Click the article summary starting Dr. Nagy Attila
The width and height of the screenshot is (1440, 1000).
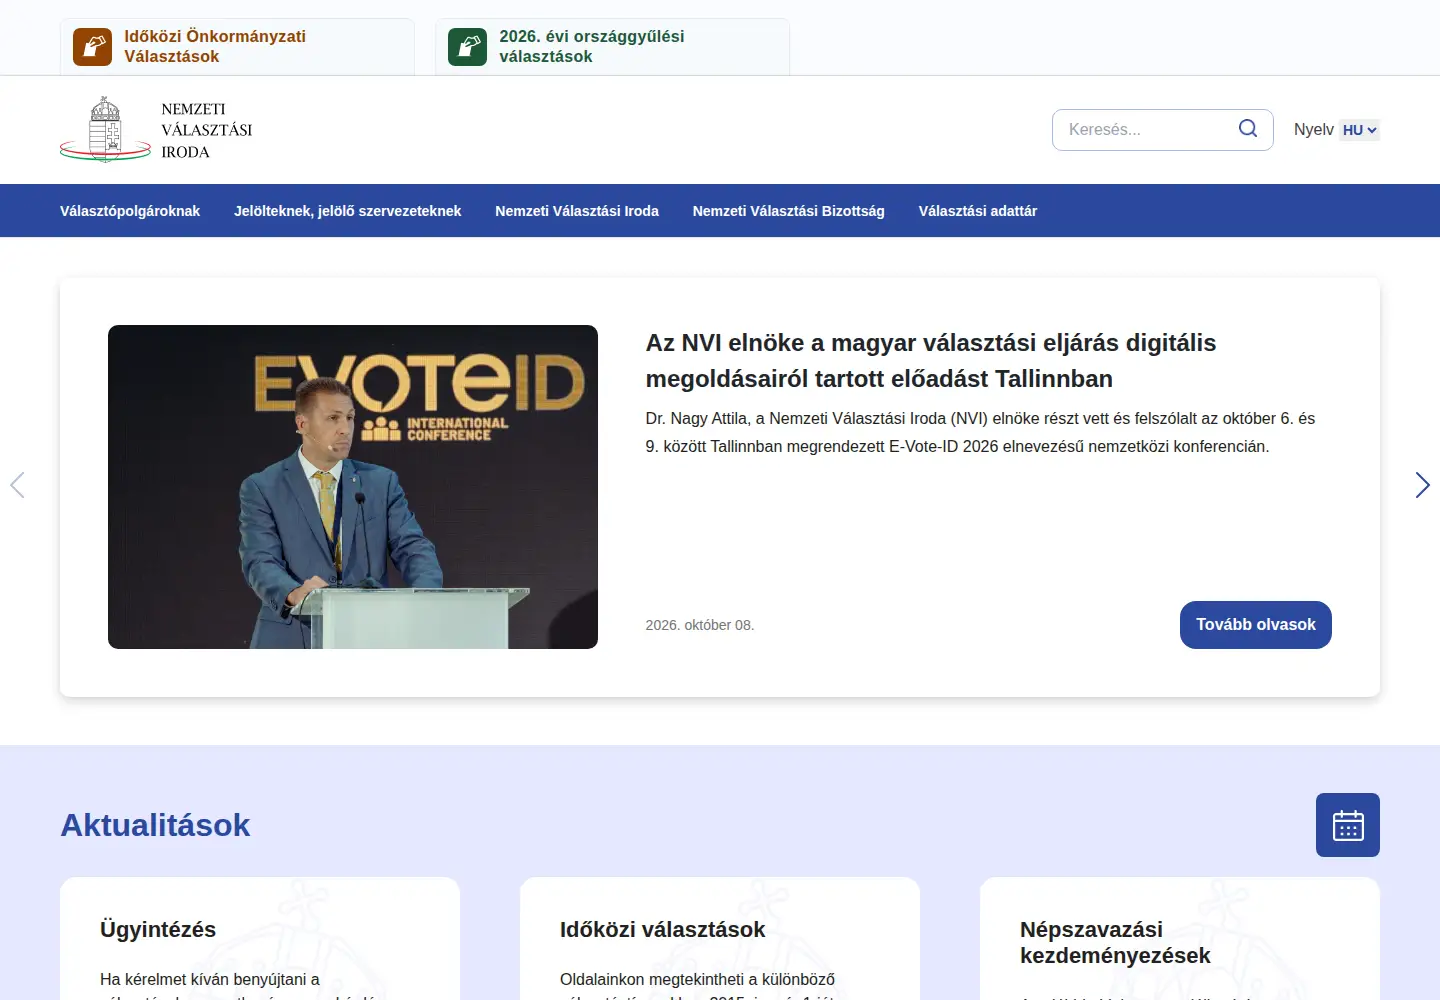pos(980,432)
